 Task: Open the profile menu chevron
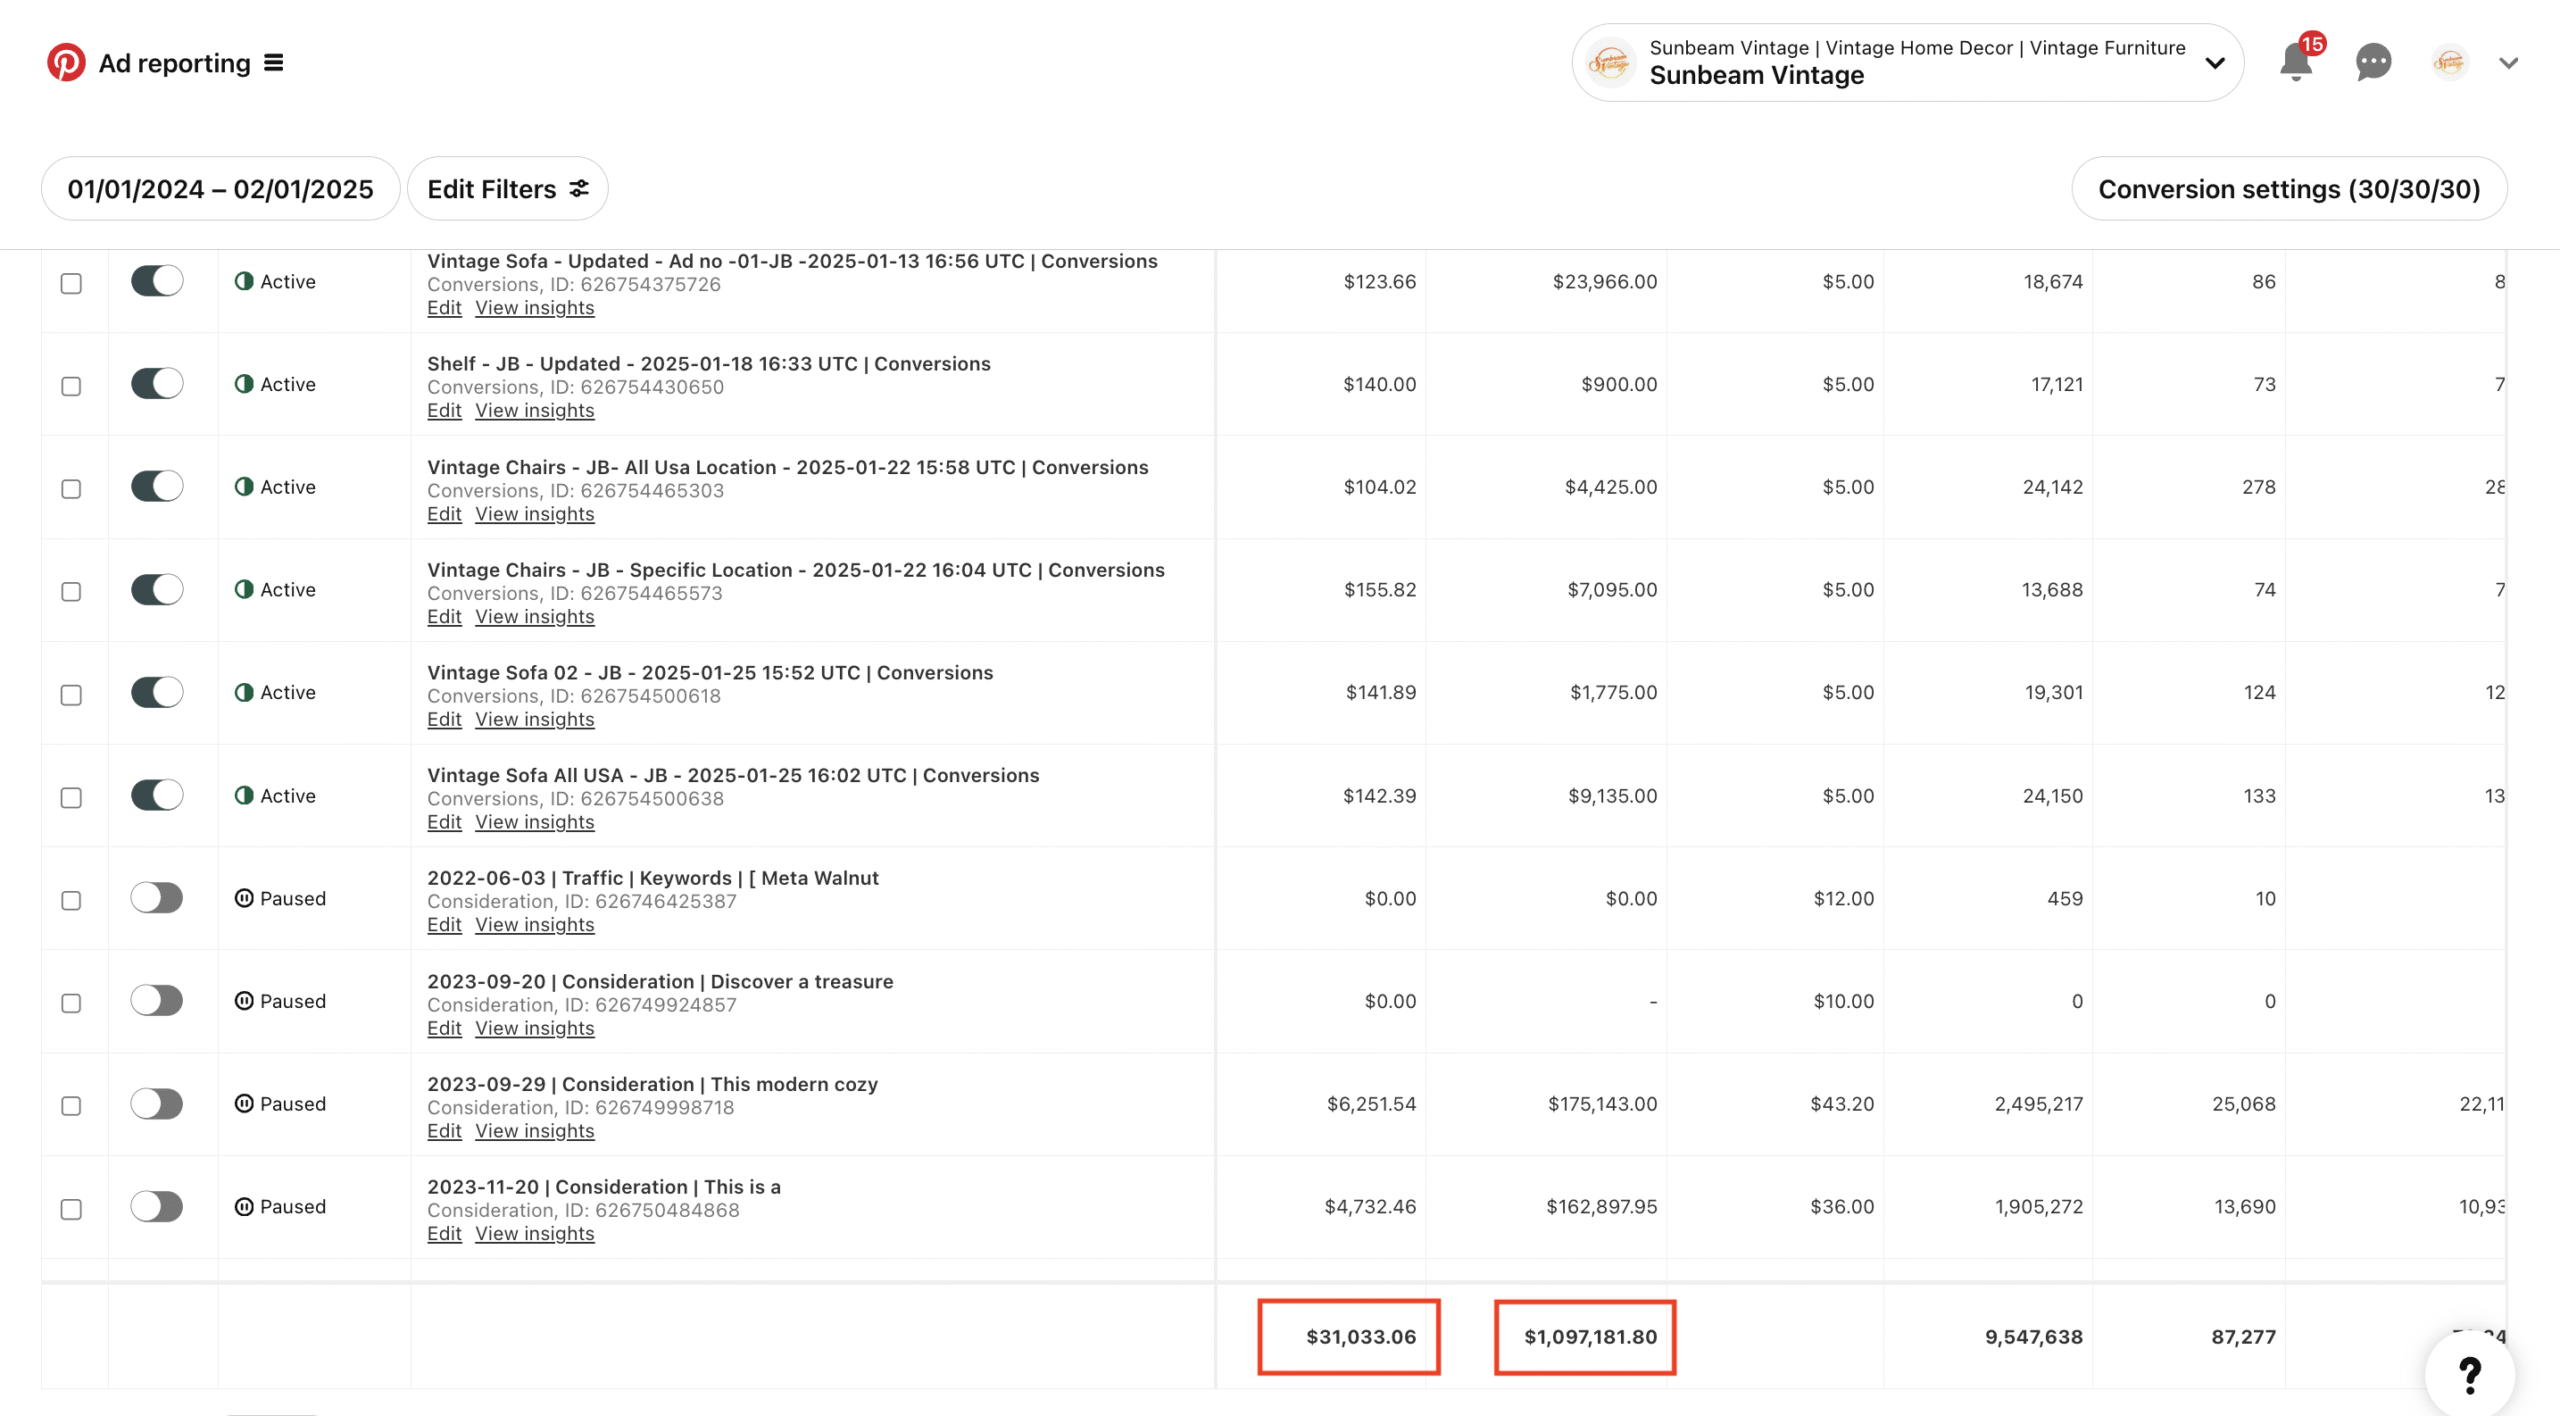tap(2508, 63)
